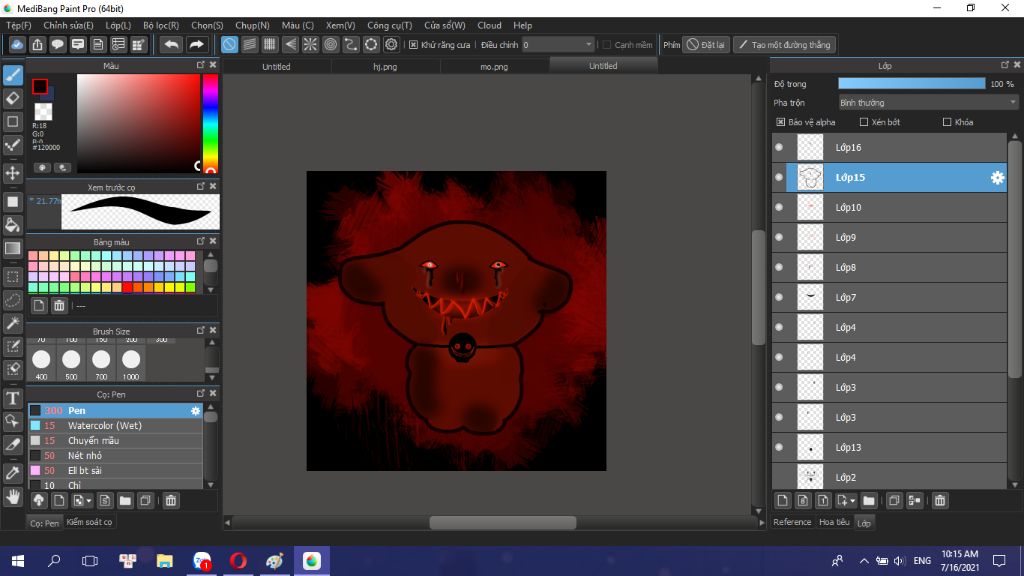This screenshot has width=1024, height=576.
Task: Enable crisscross grid snap guide
Action: [x=270, y=44]
